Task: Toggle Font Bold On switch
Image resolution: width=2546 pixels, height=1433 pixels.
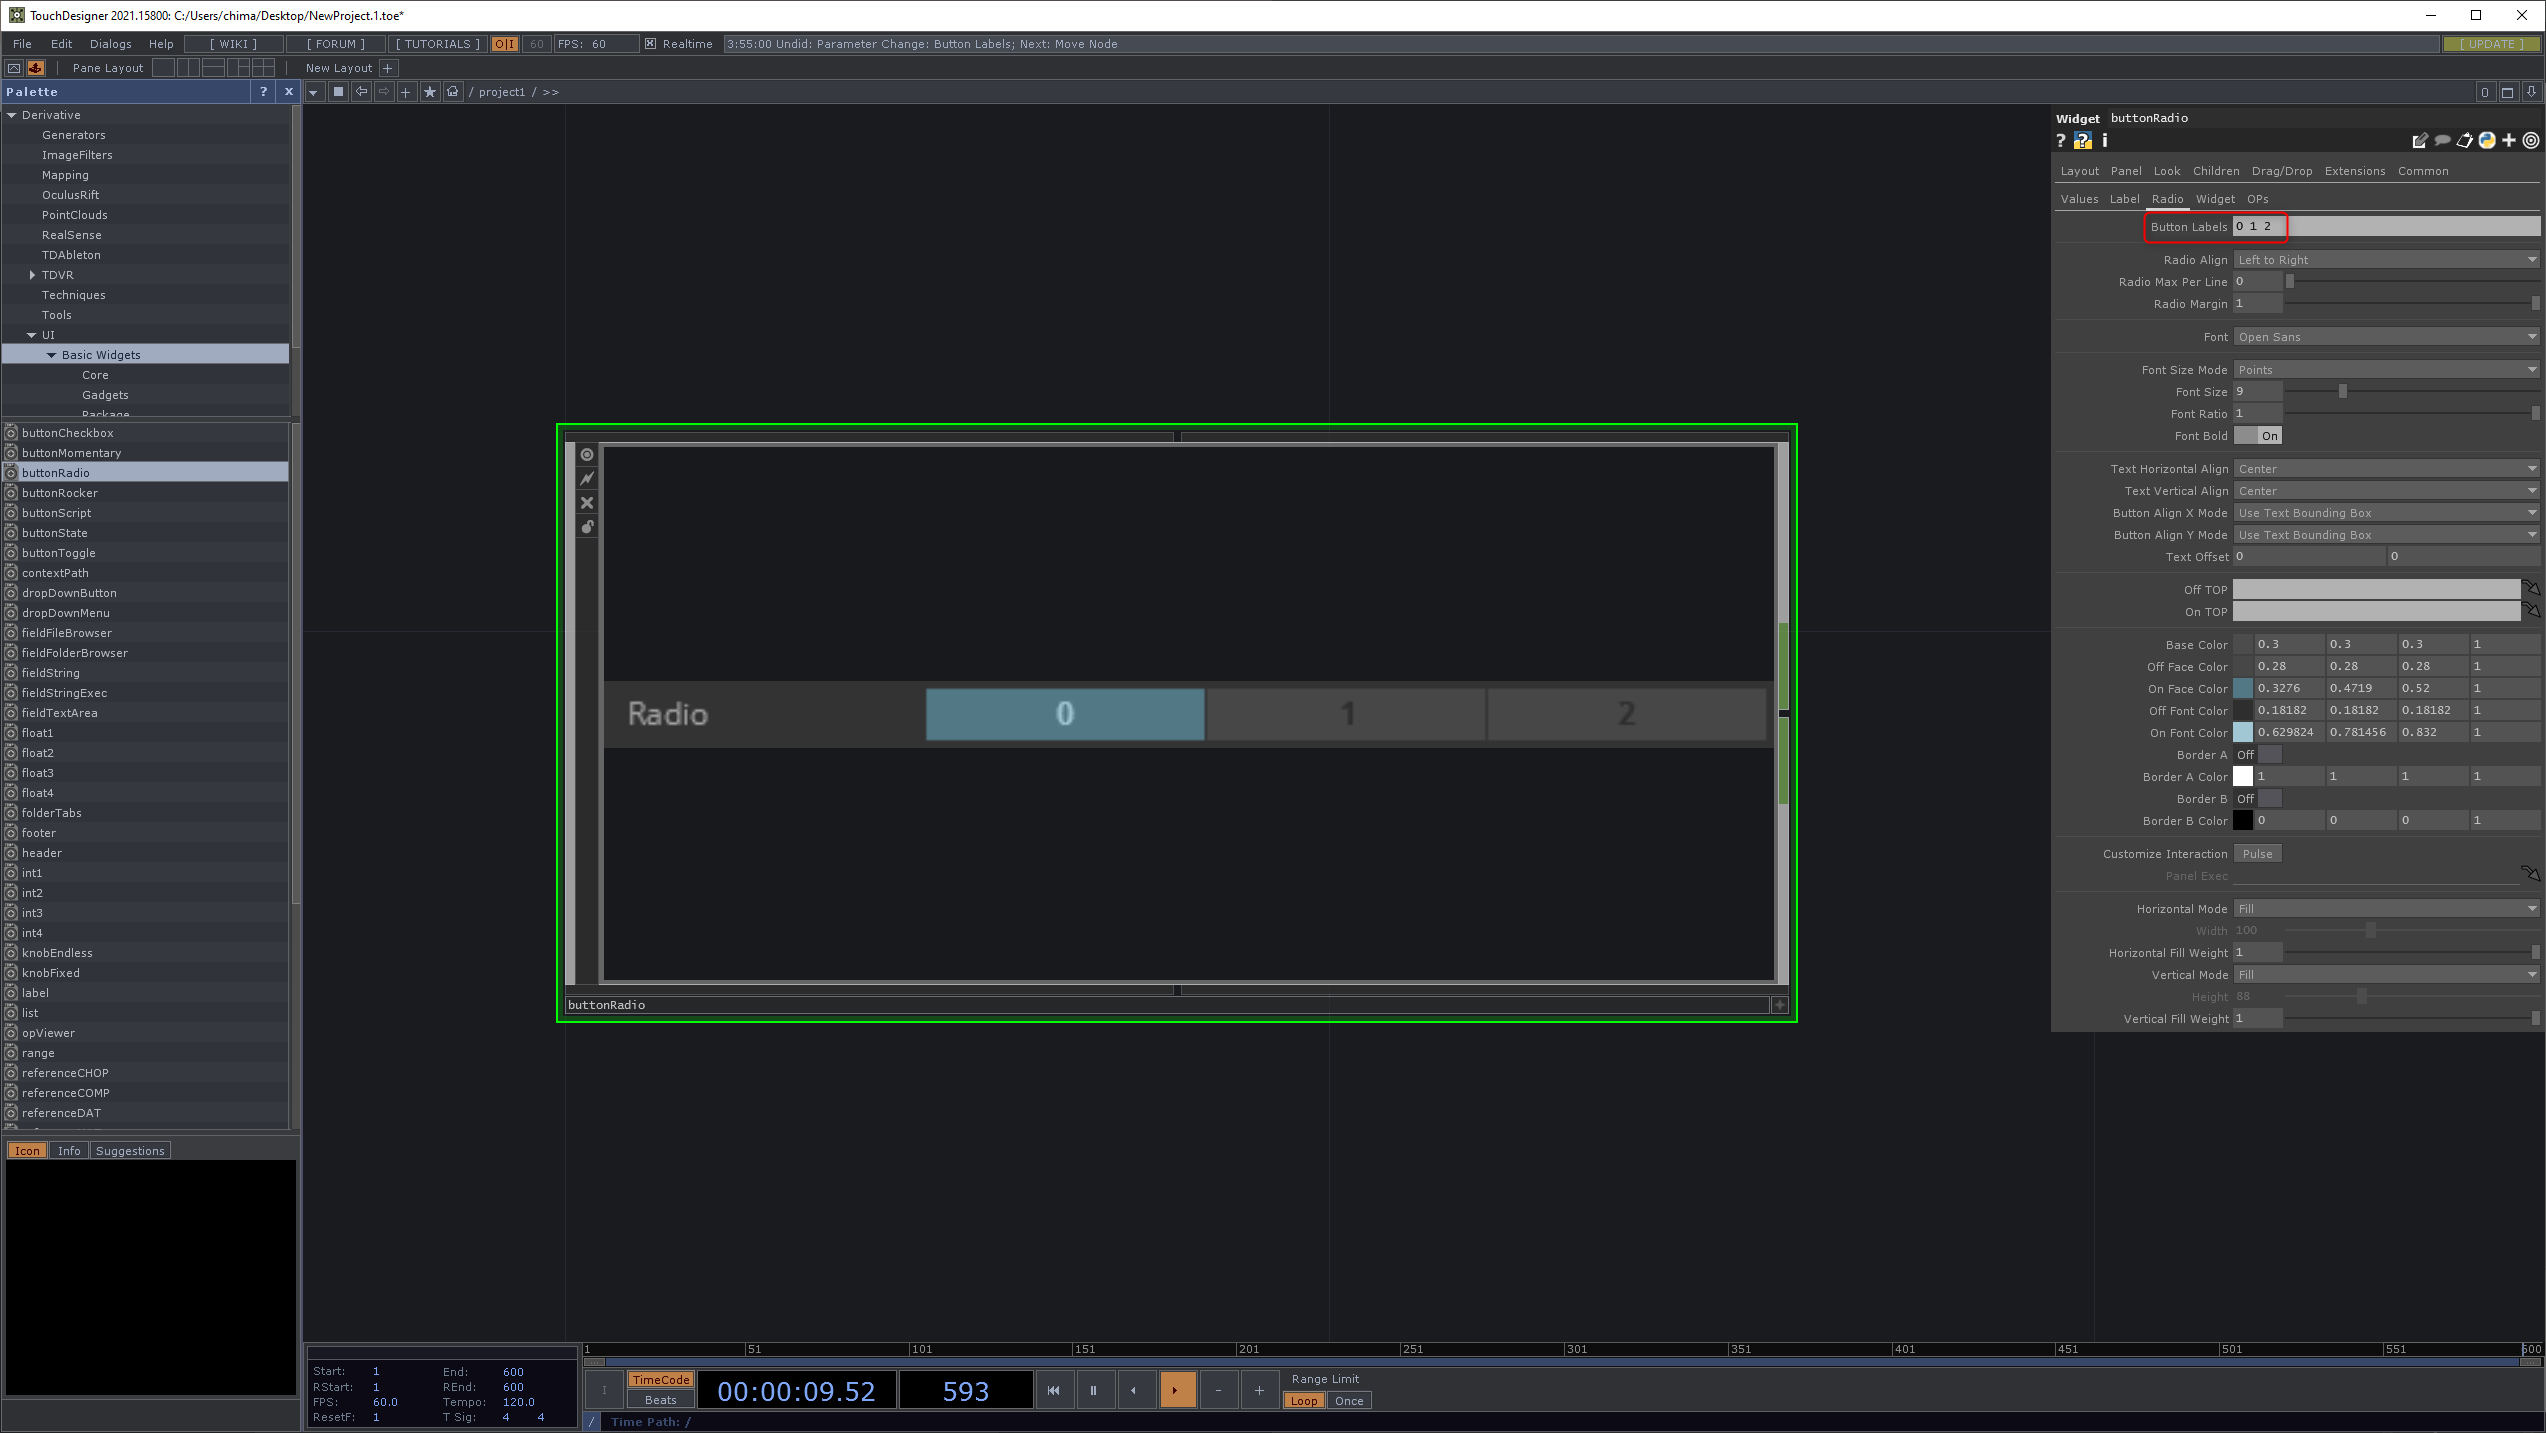Action: 2258,436
